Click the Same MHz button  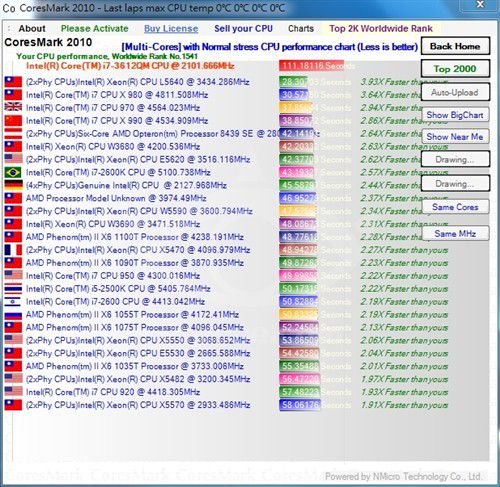click(455, 233)
